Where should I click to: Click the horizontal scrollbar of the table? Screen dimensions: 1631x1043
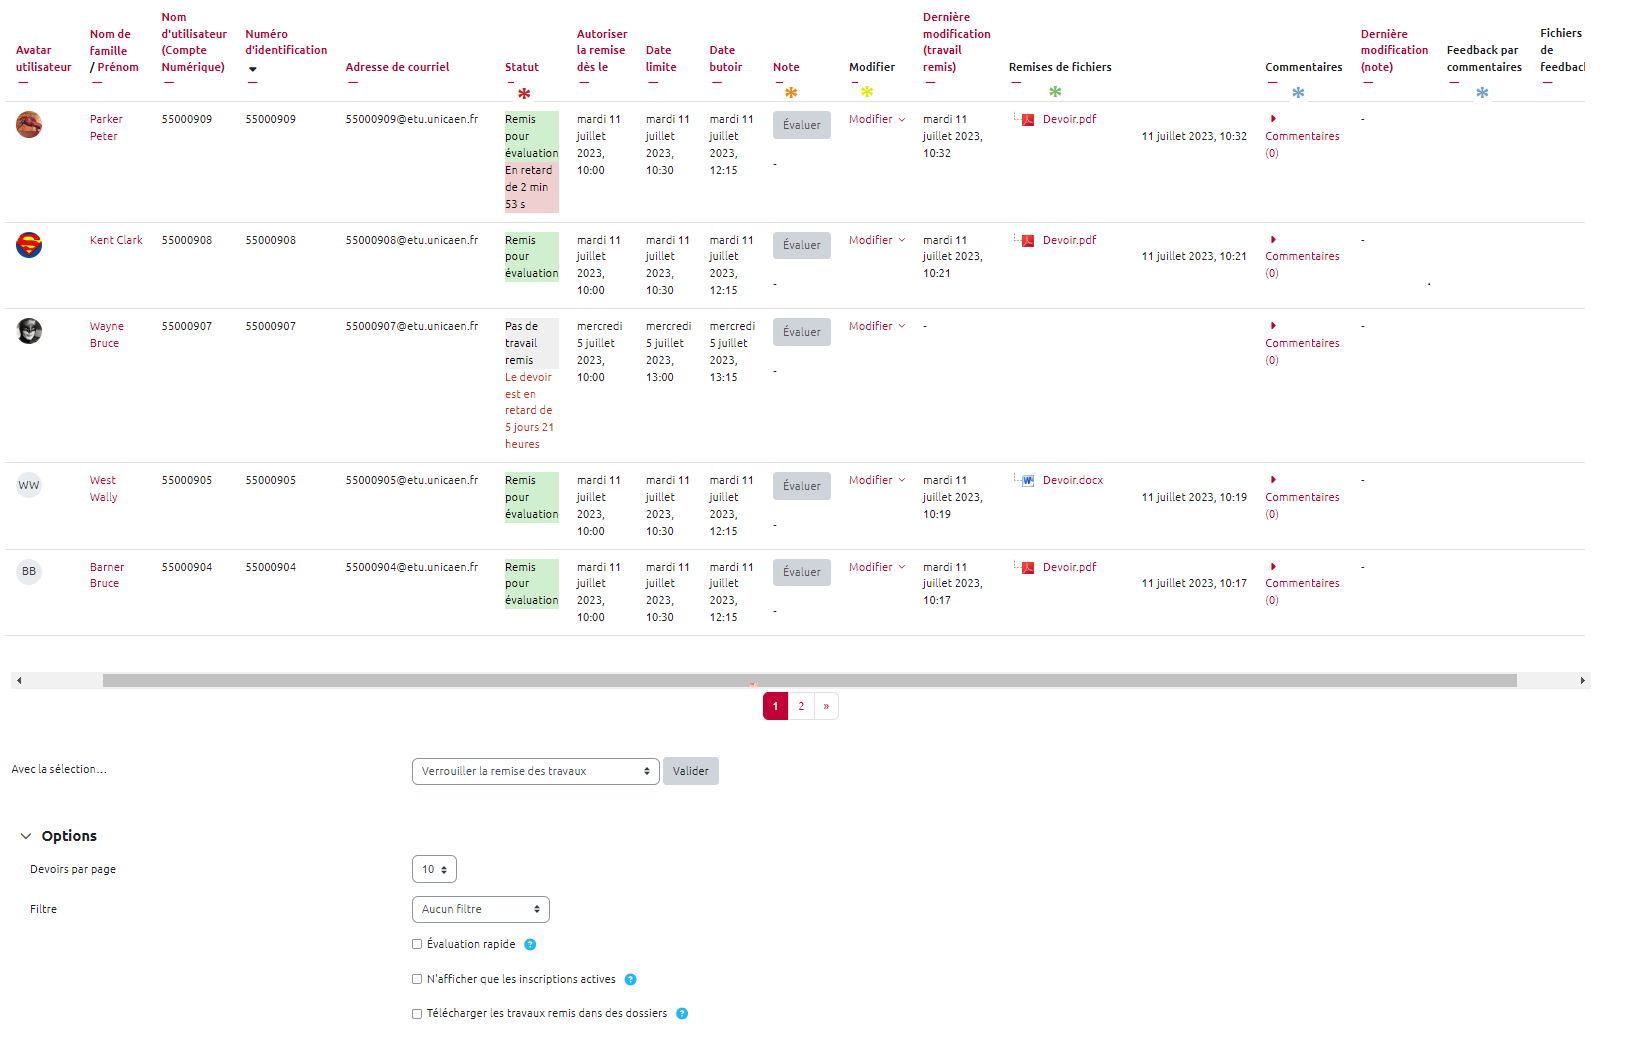pyautogui.click(x=808, y=681)
